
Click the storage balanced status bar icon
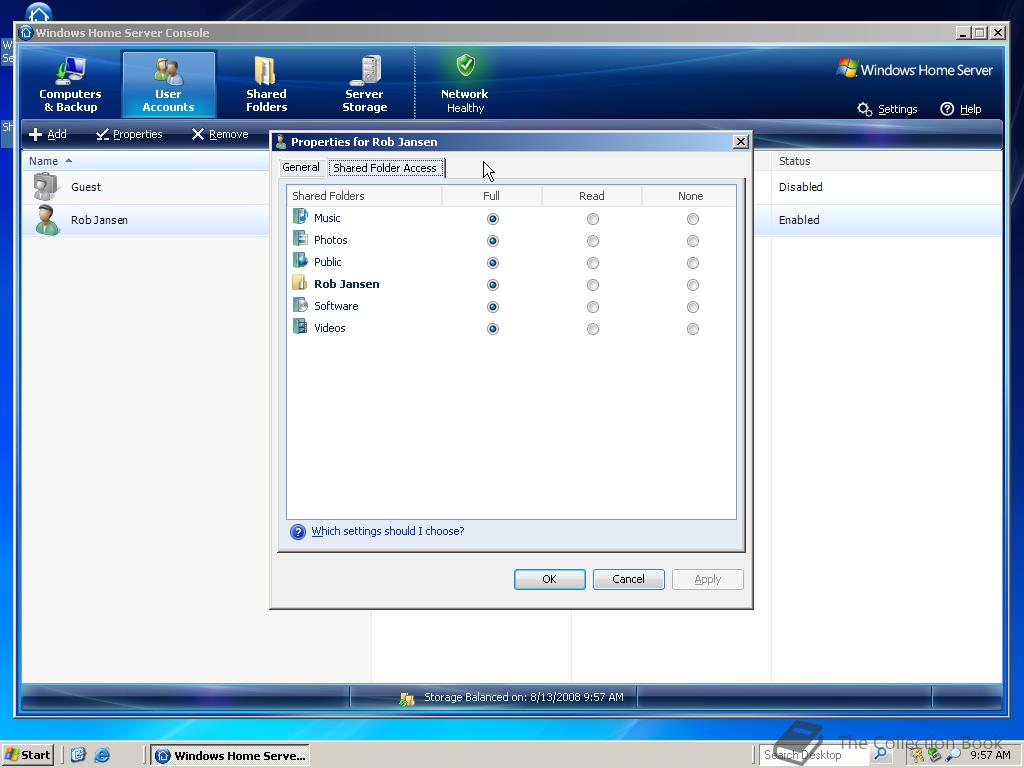pyautogui.click(x=407, y=698)
